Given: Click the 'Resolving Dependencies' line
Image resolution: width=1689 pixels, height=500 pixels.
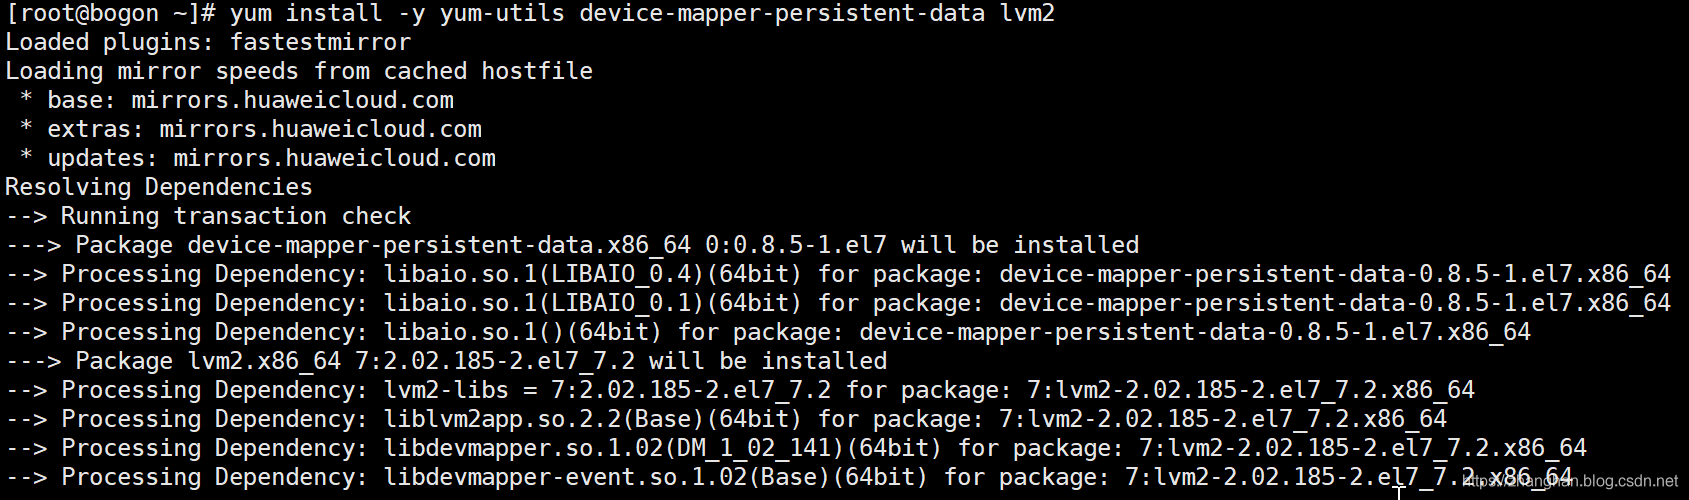Looking at the screenshot, I should pyautogui.click(x=158, y=188).
